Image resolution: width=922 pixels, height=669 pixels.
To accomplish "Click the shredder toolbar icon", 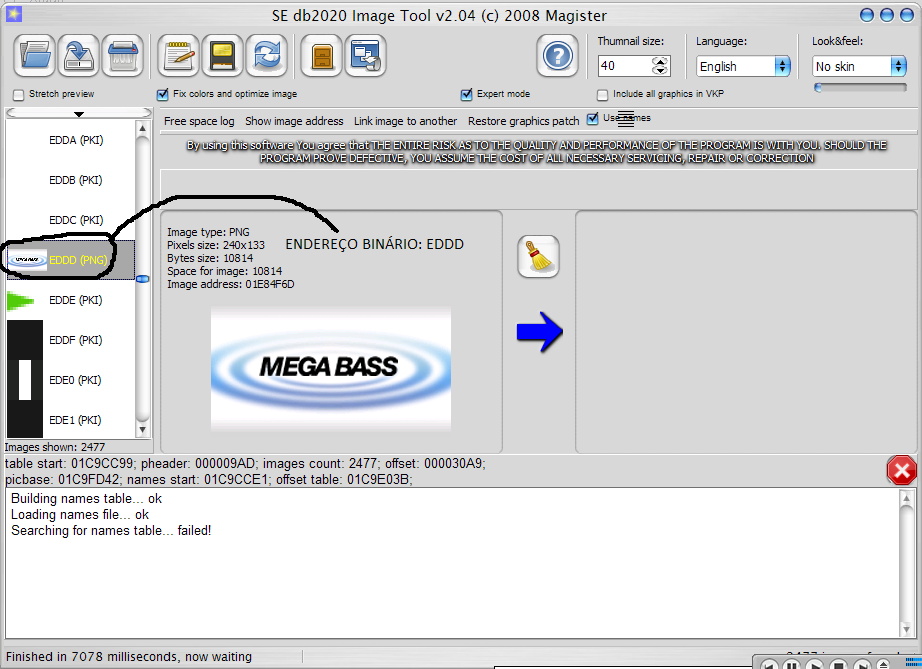I will click(122, 56).
